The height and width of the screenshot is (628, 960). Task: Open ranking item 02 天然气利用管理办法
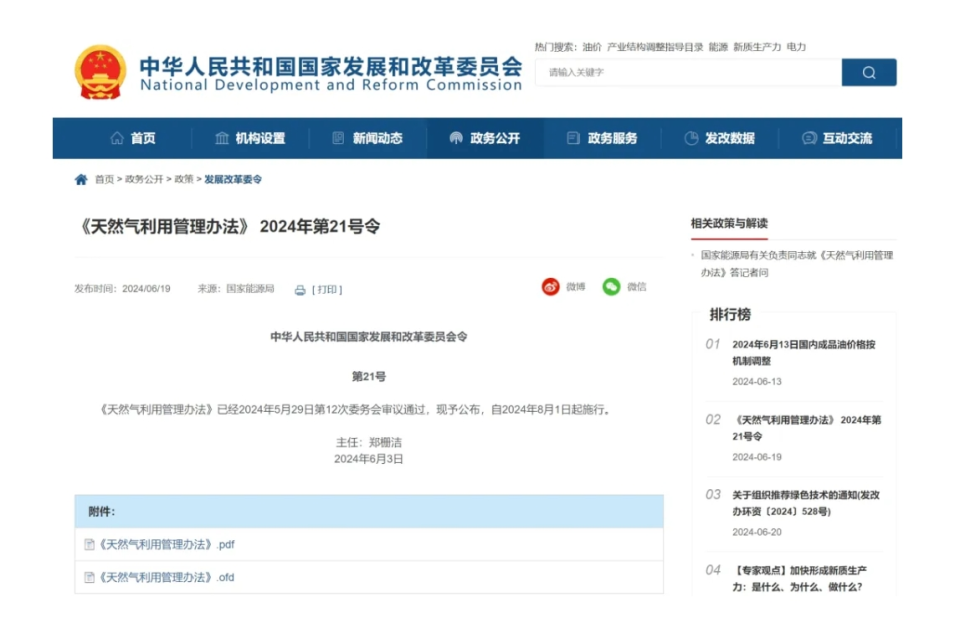806,428
